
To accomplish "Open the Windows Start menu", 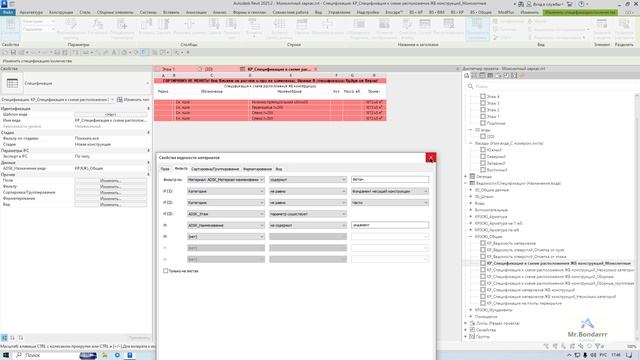I will pyautogui.click(x=6, y=355).
